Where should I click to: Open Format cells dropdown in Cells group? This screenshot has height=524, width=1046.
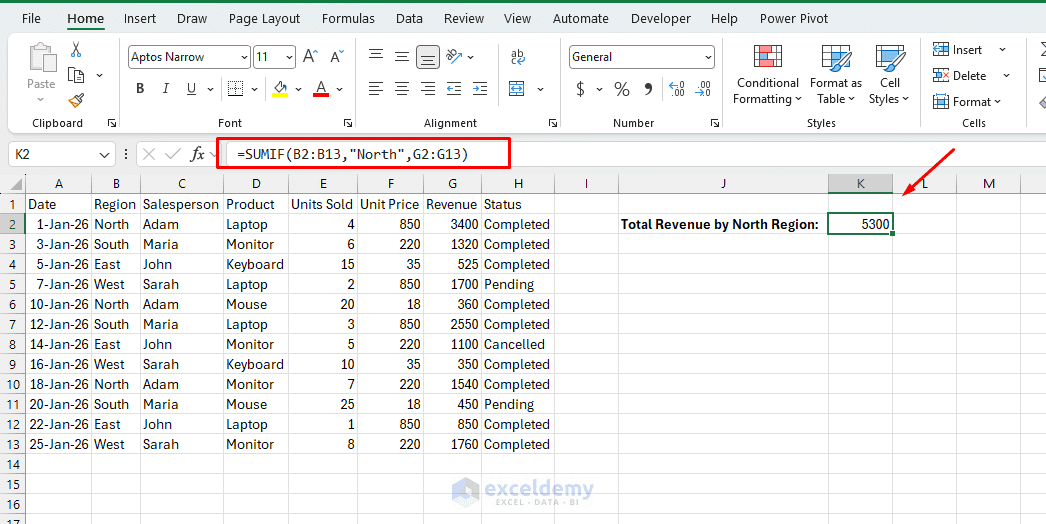pyautogui.click(x=967, y=101)
